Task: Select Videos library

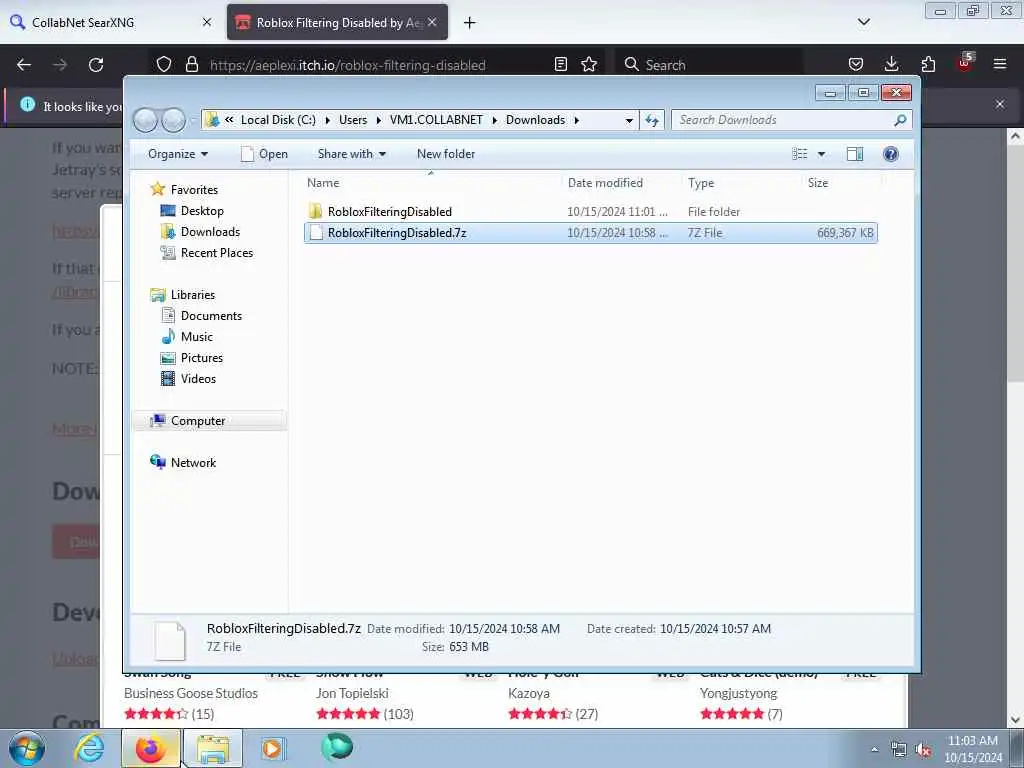Action: (x=197, y=379)
